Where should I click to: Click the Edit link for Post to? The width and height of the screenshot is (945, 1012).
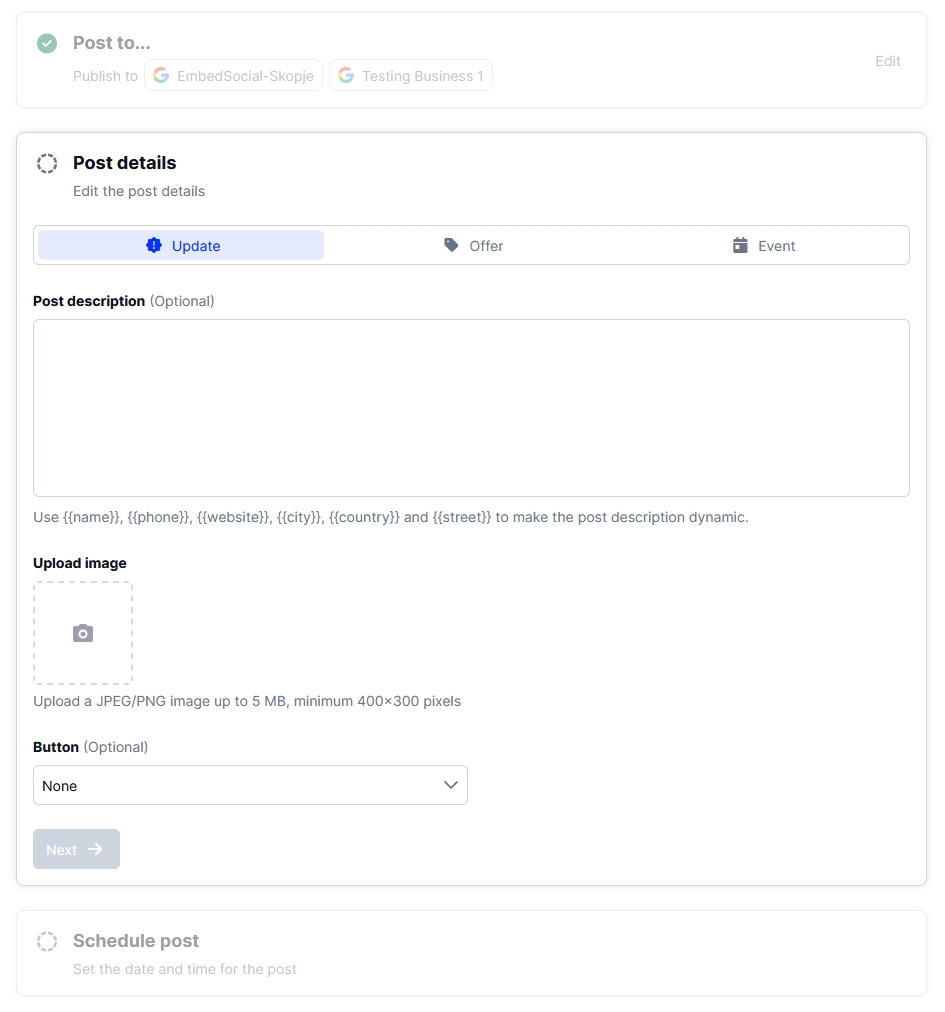888,61
